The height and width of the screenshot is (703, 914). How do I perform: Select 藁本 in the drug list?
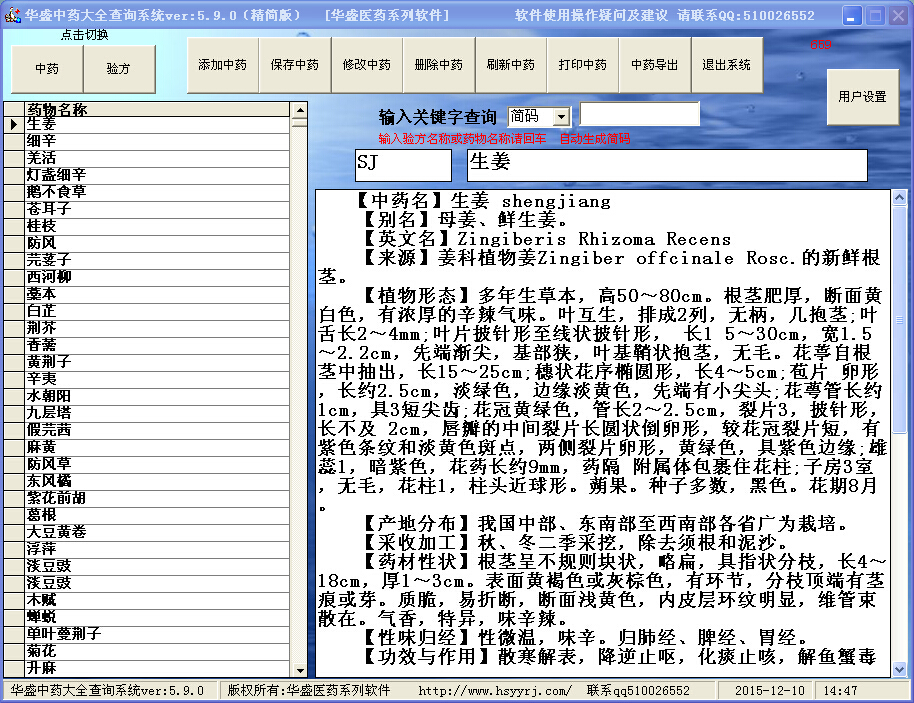(157, 294)
